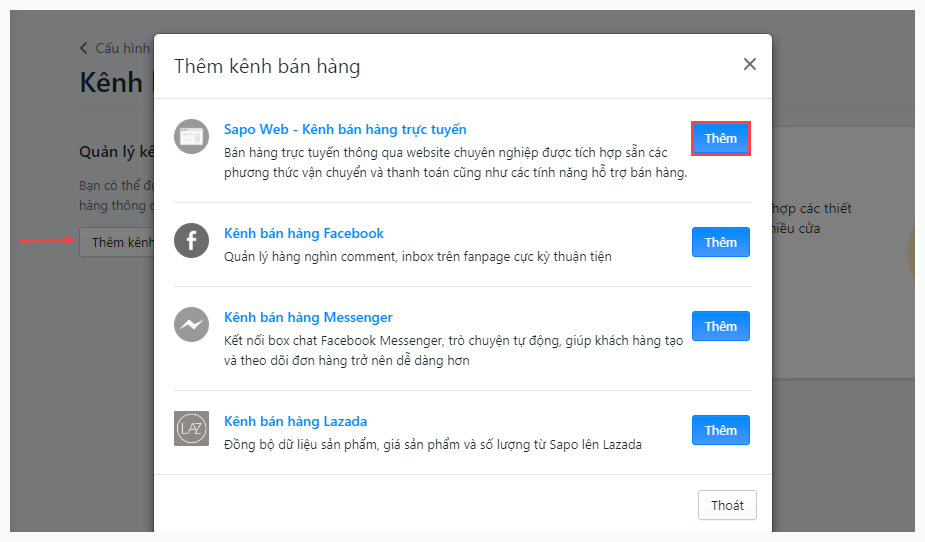Open Kênh bán hàng Messenger link
Image resolution: width=925 pixels, height=542 pixels.
(308, 317)
